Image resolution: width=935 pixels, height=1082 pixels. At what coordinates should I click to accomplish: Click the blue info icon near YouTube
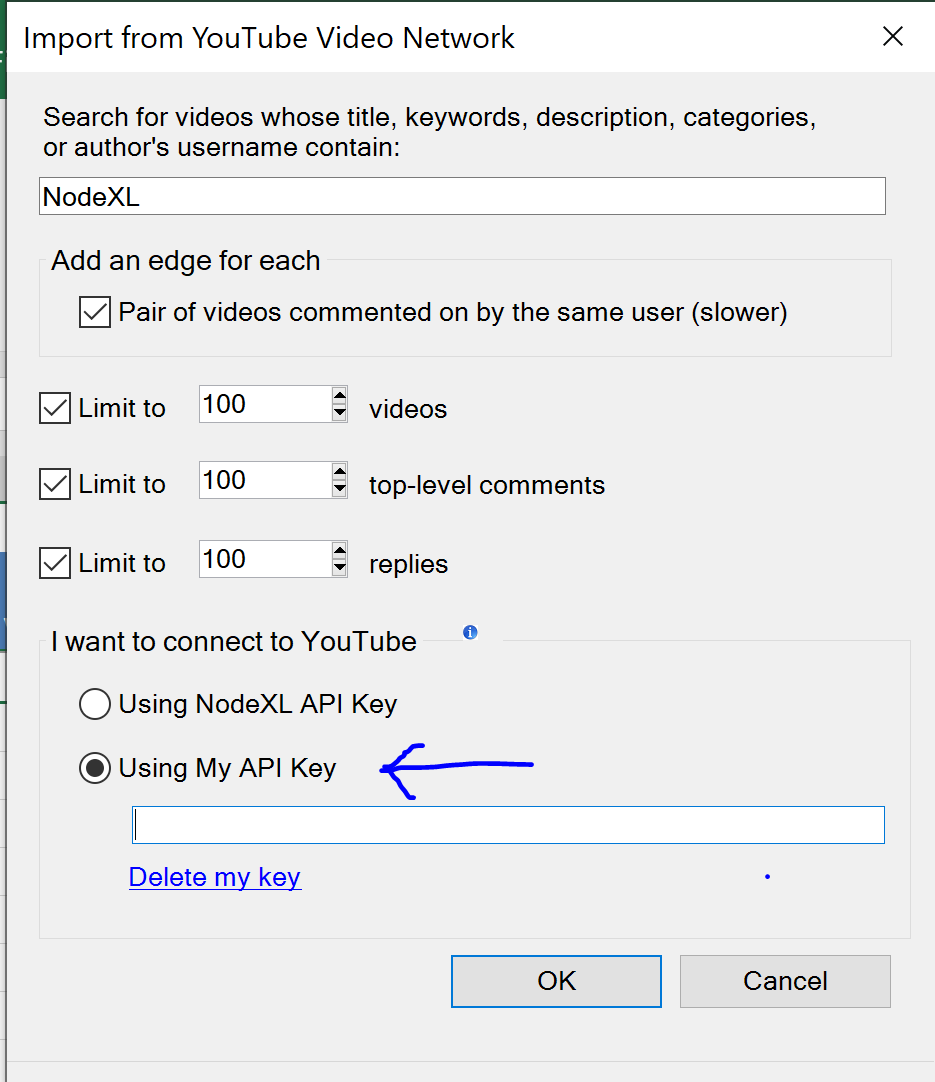[x=470, y=632]
